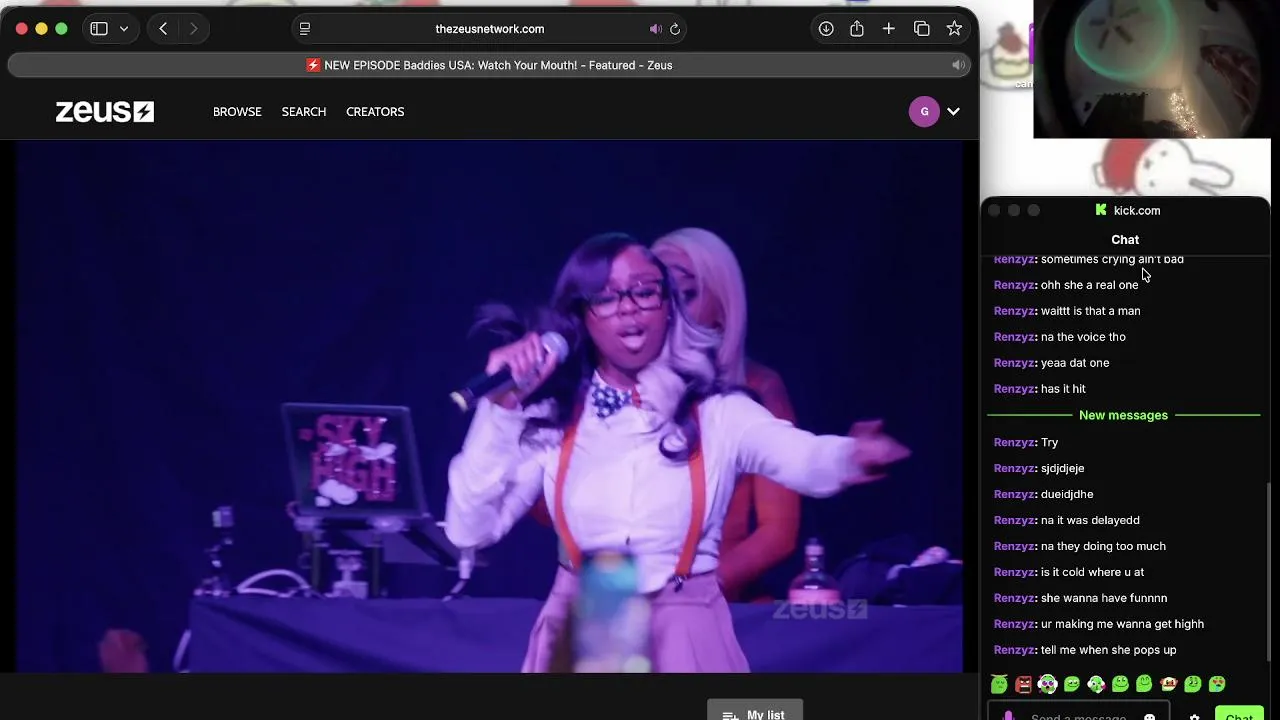The image size is (1280, 720).
Task: Click message 'has it hit'
Action: point(1063,389)
